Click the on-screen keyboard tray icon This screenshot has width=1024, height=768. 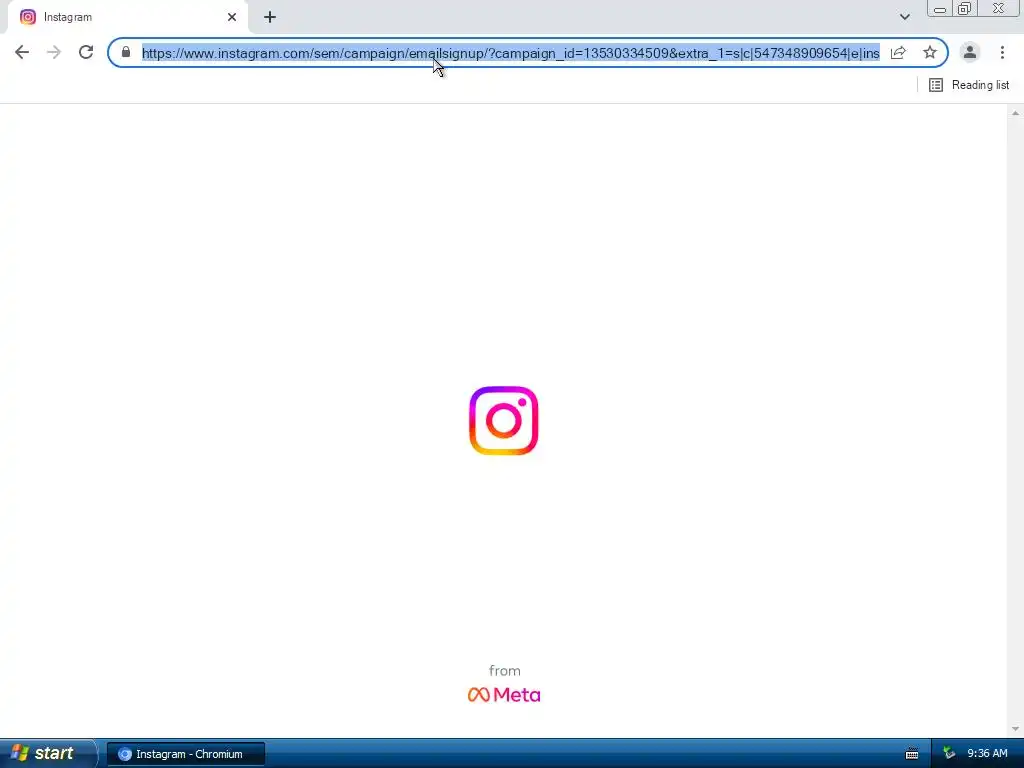pyautogui.click(x=912, y=754)
